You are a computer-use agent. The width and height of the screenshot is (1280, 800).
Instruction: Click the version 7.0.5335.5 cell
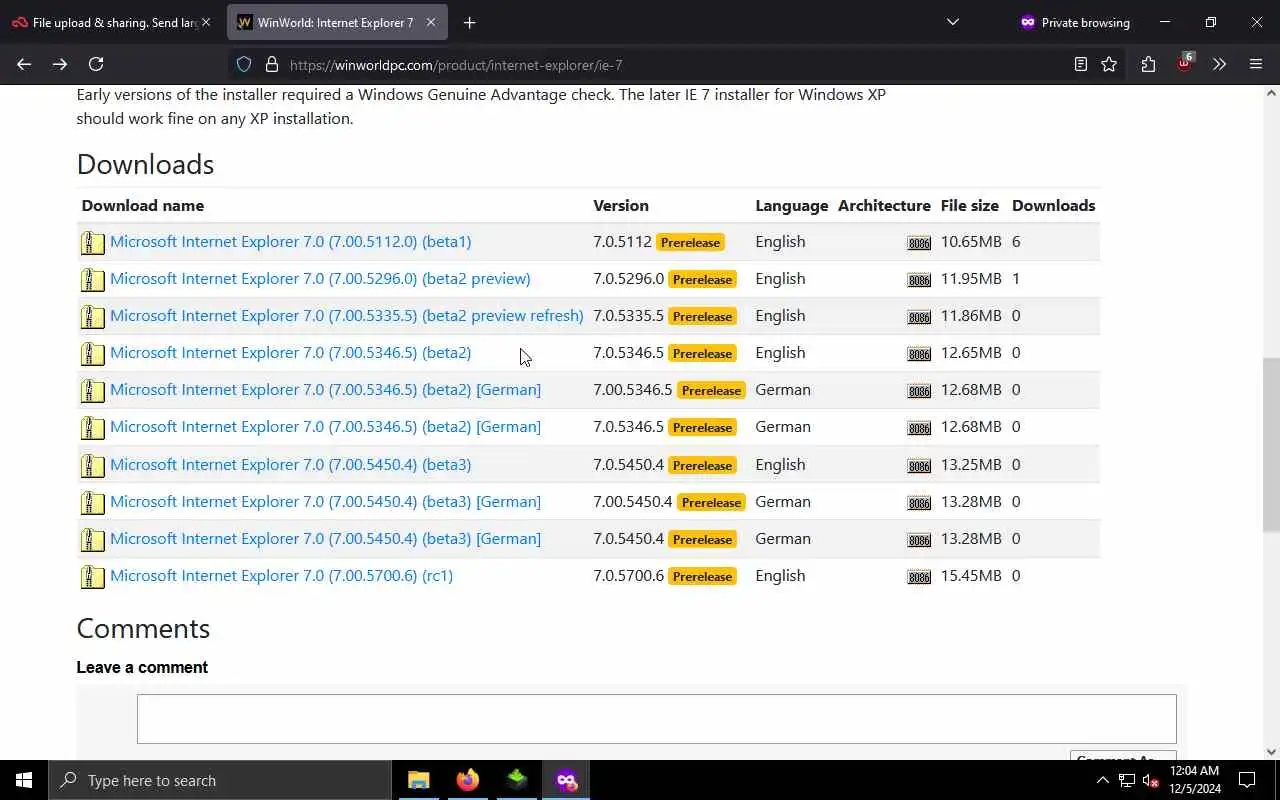click(x=628, y=315)
